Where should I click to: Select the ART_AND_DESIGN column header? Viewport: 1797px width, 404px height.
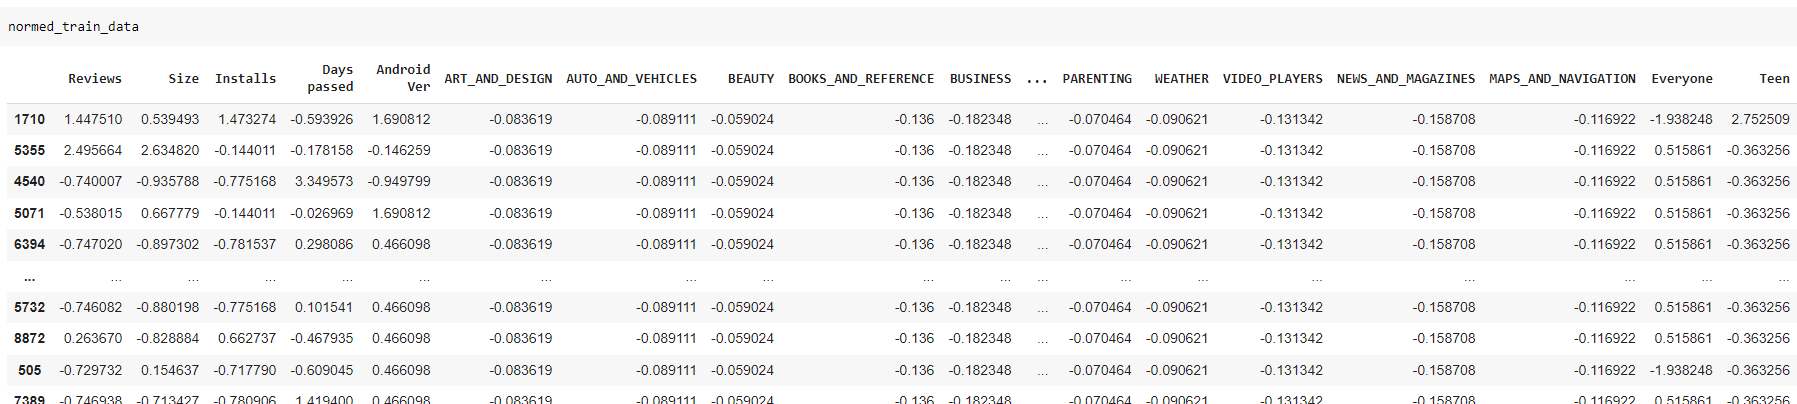[498, 79]
